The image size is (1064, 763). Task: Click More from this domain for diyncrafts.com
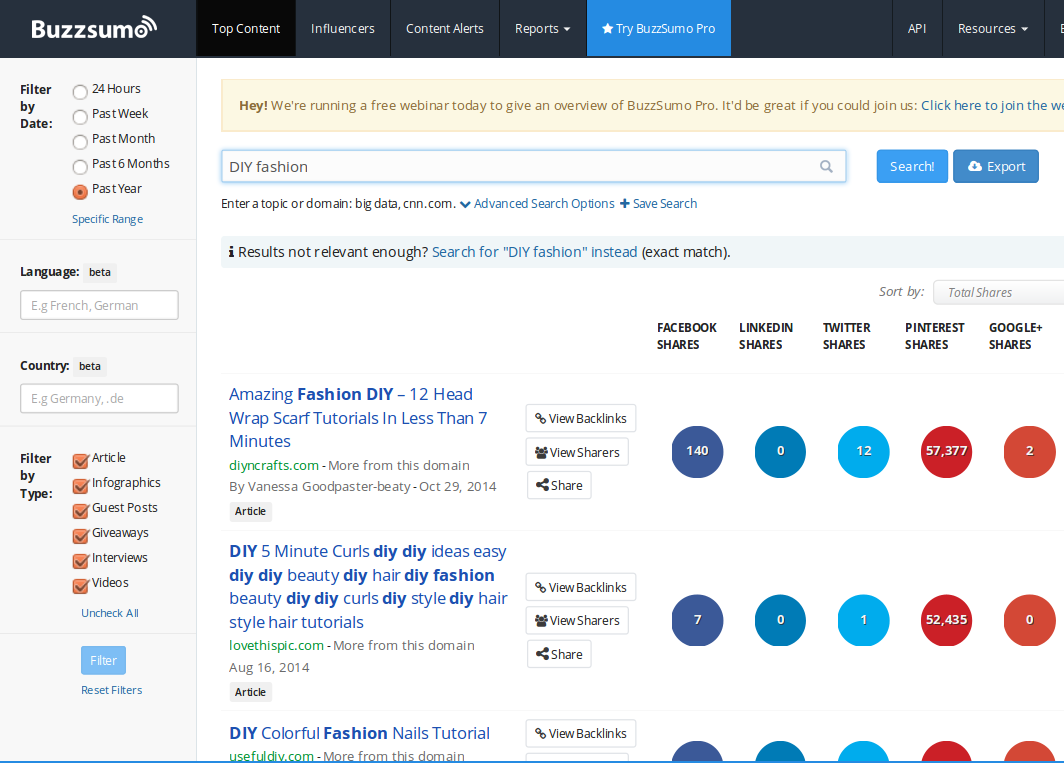[x=399, y=466]
